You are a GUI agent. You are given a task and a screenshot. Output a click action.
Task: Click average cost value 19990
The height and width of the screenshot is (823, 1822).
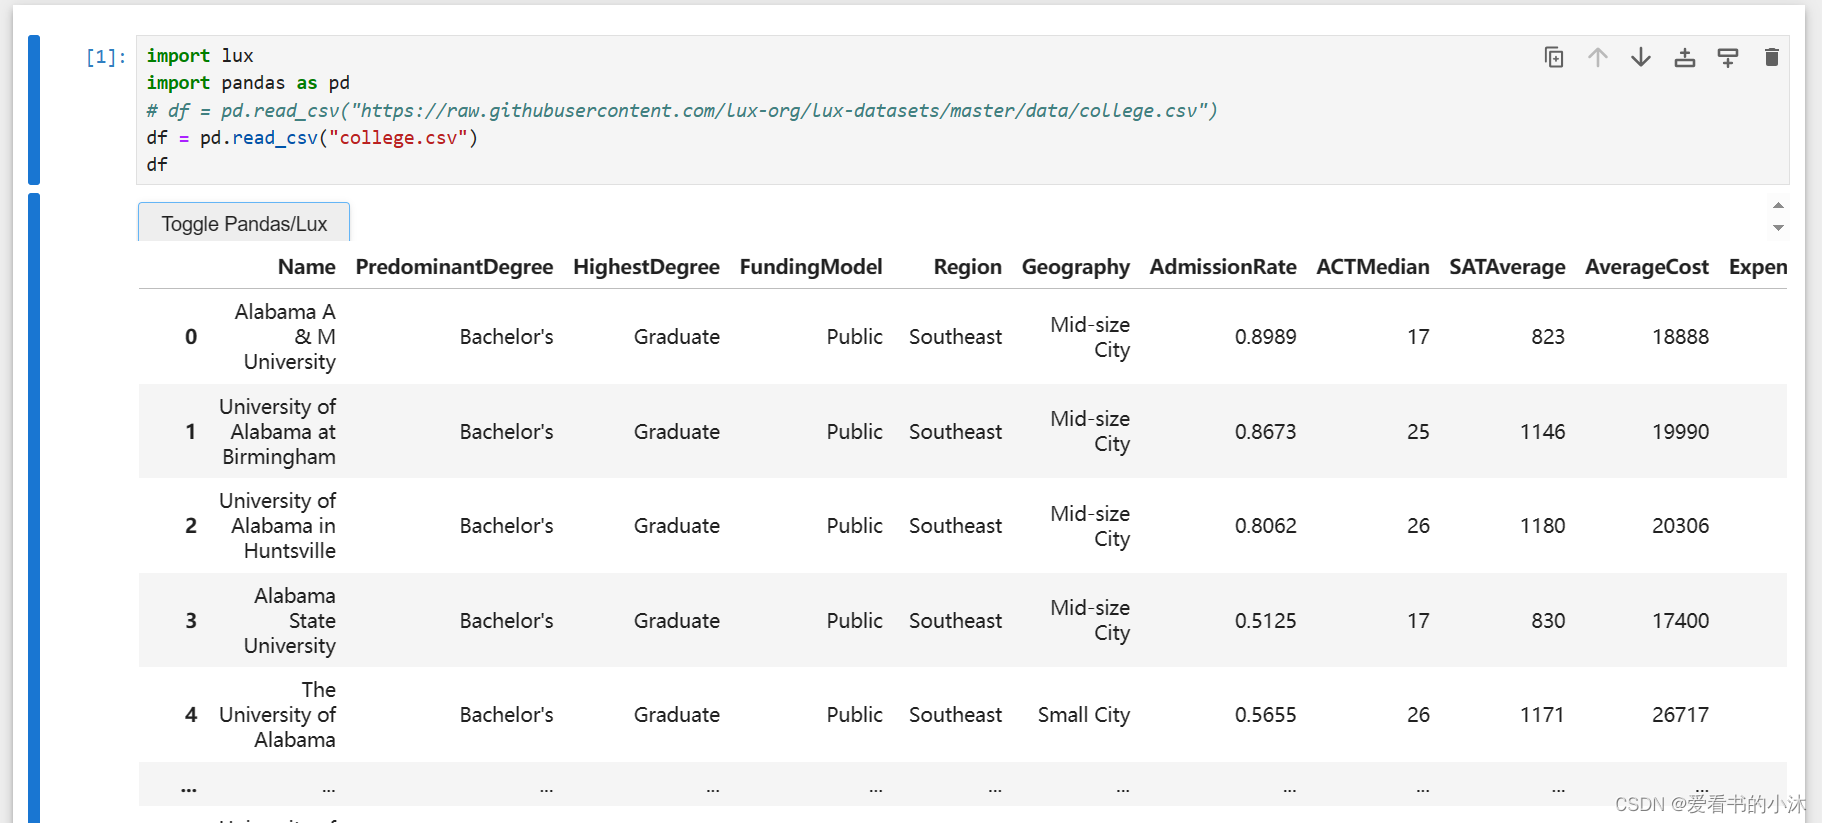[x=1680, y=432]
